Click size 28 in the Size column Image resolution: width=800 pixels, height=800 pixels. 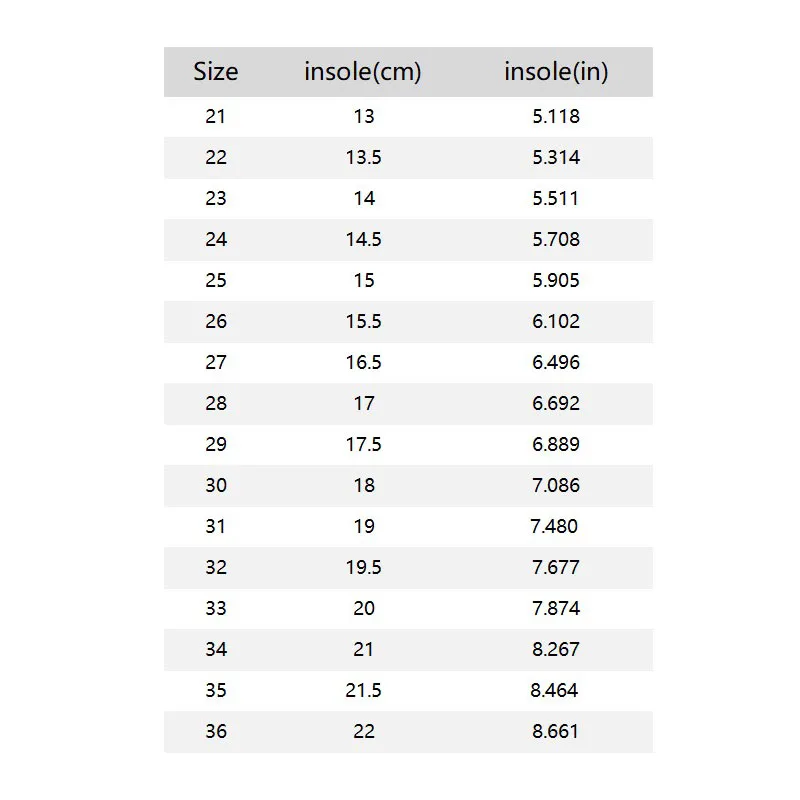click(216, 403)
